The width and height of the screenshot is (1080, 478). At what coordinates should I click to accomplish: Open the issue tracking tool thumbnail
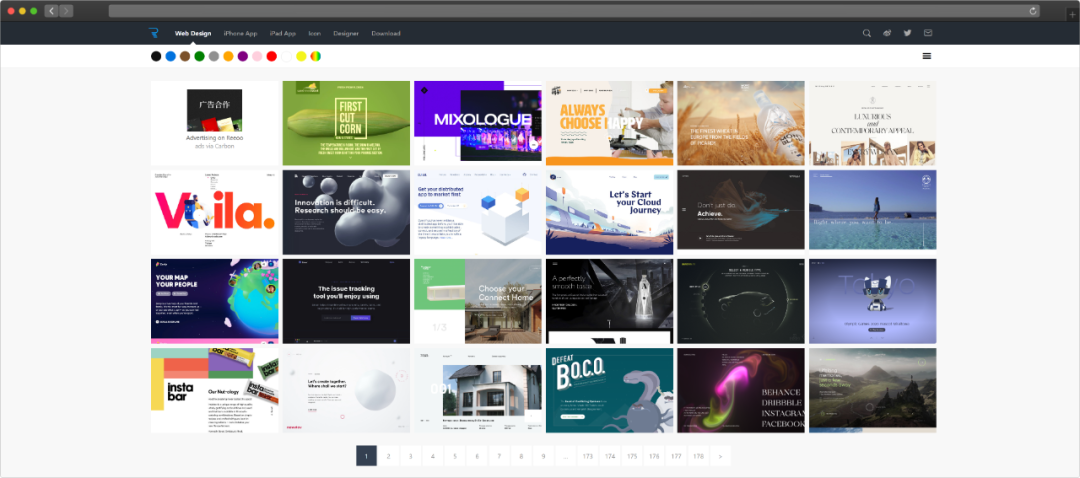click(x=346, y=301)
